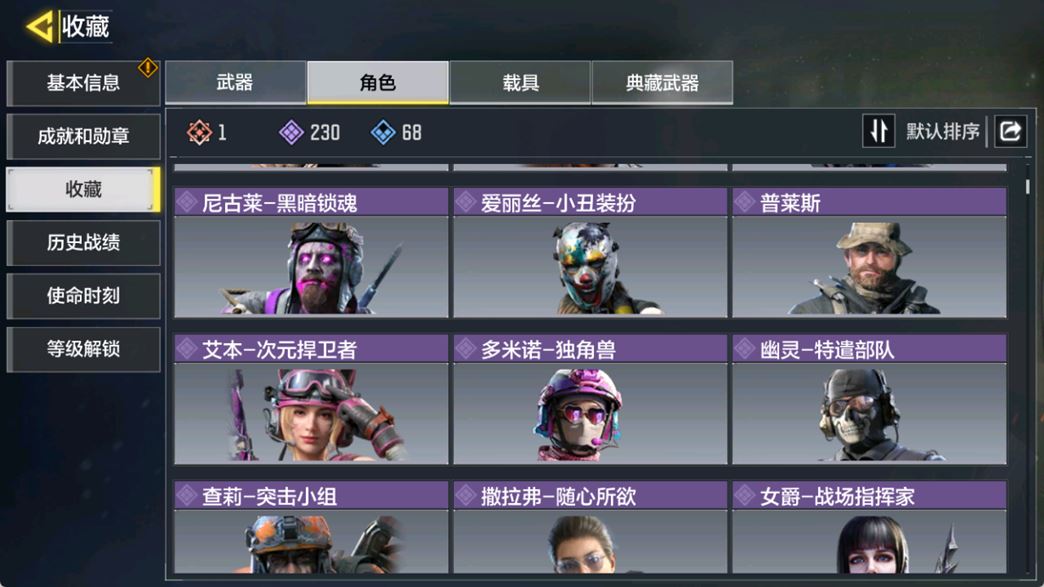Open the 默认排序 sort dropdown
The height and width of the screenshot is (587, 1044).
[x=943, y=131]
